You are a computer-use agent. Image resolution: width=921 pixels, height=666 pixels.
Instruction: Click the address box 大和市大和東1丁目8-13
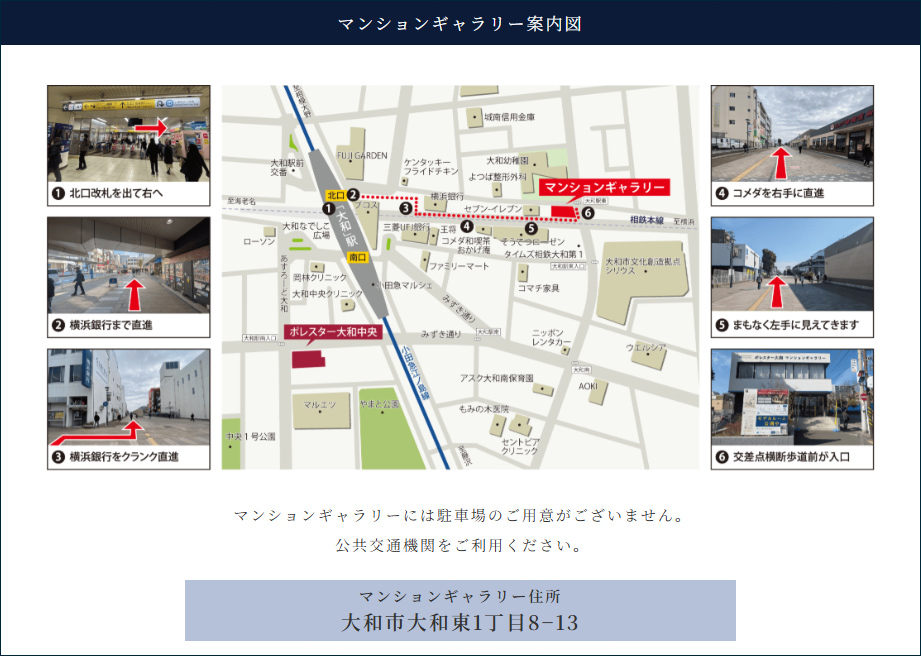tap(460, 610)
